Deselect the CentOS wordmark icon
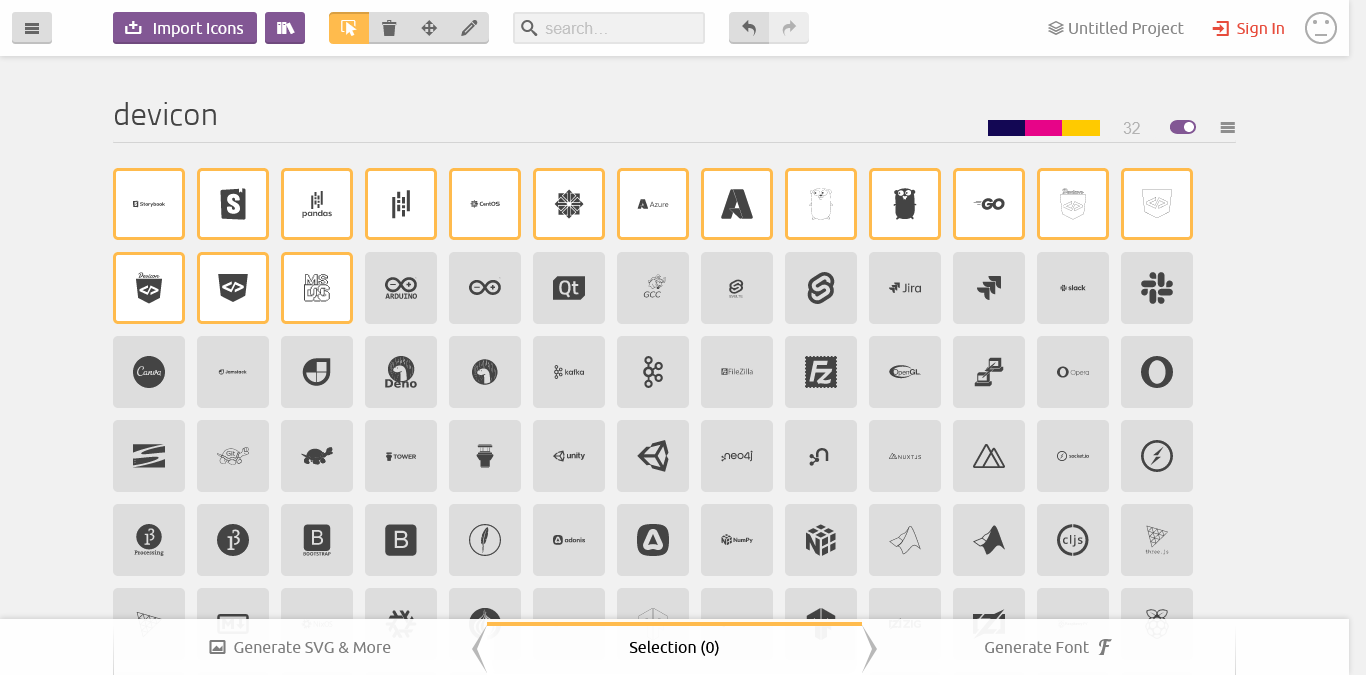 pyautogui.click(x=485, y=204)
